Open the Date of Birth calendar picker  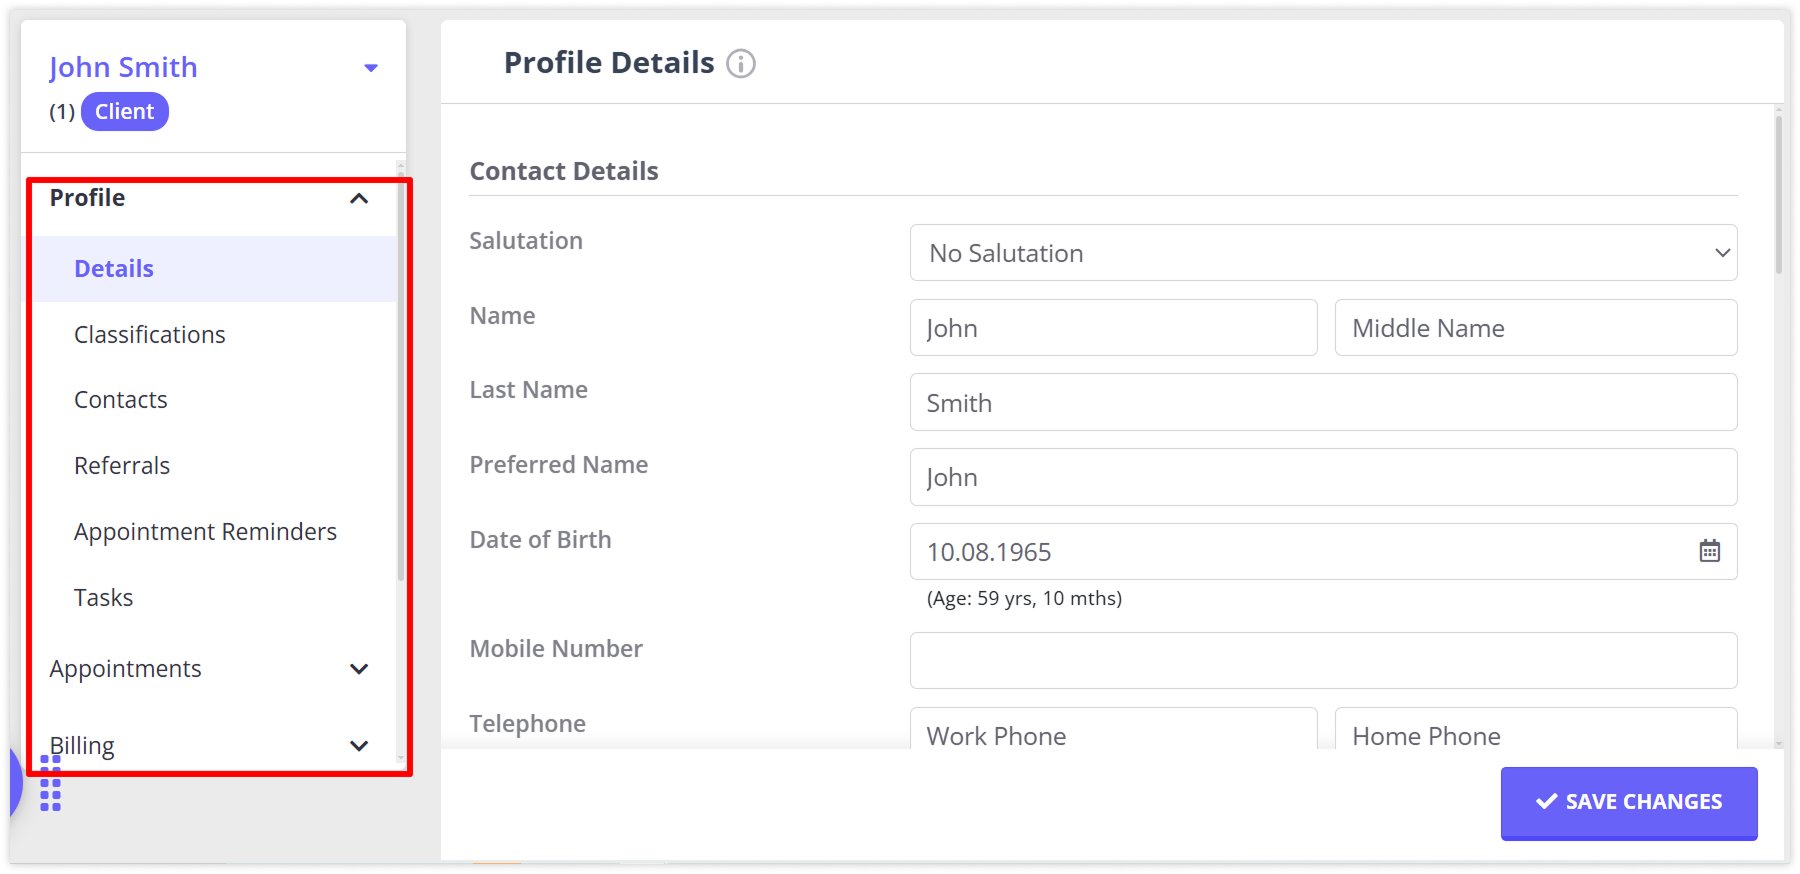pos(1710,551)
